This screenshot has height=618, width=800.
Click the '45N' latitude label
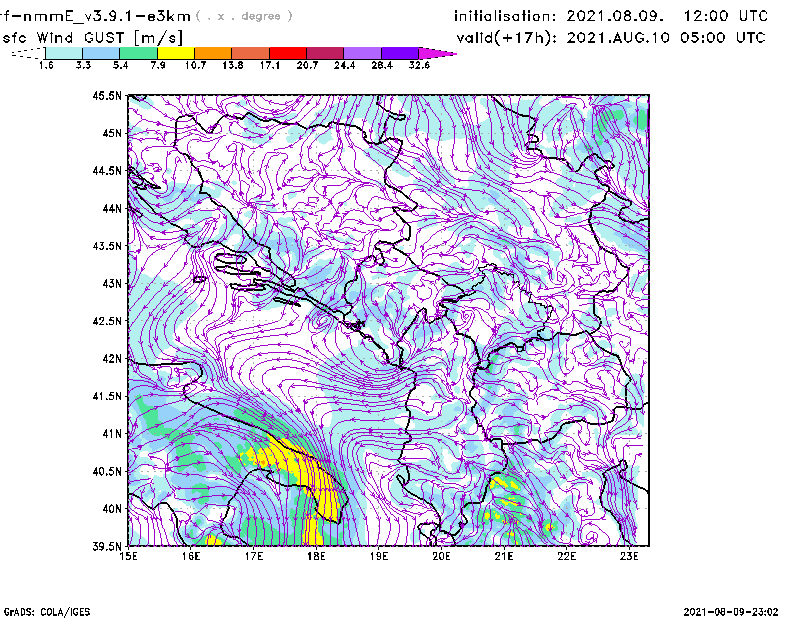coord(112,133)
